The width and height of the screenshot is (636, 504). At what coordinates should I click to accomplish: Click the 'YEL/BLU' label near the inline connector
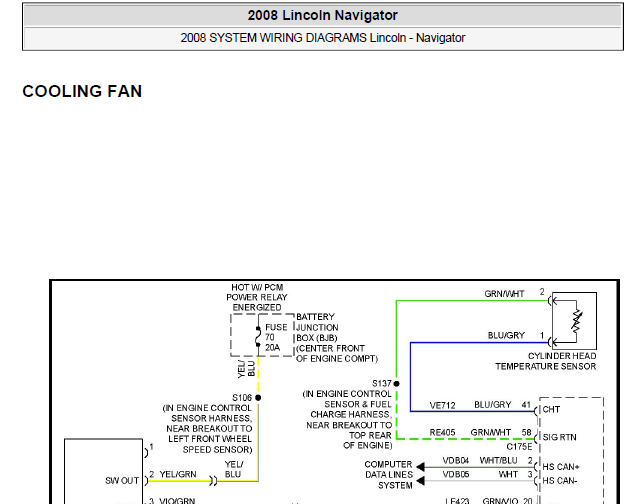(x=234, y=470)
